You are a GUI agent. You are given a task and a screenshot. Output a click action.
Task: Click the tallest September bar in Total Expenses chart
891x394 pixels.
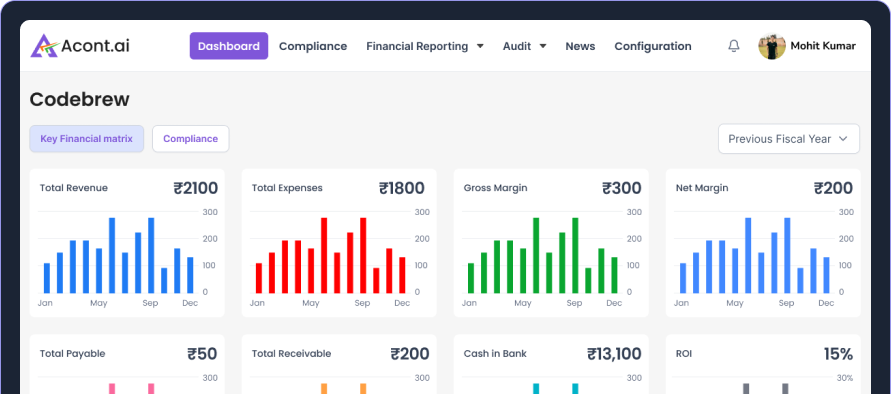pos(363,255)
